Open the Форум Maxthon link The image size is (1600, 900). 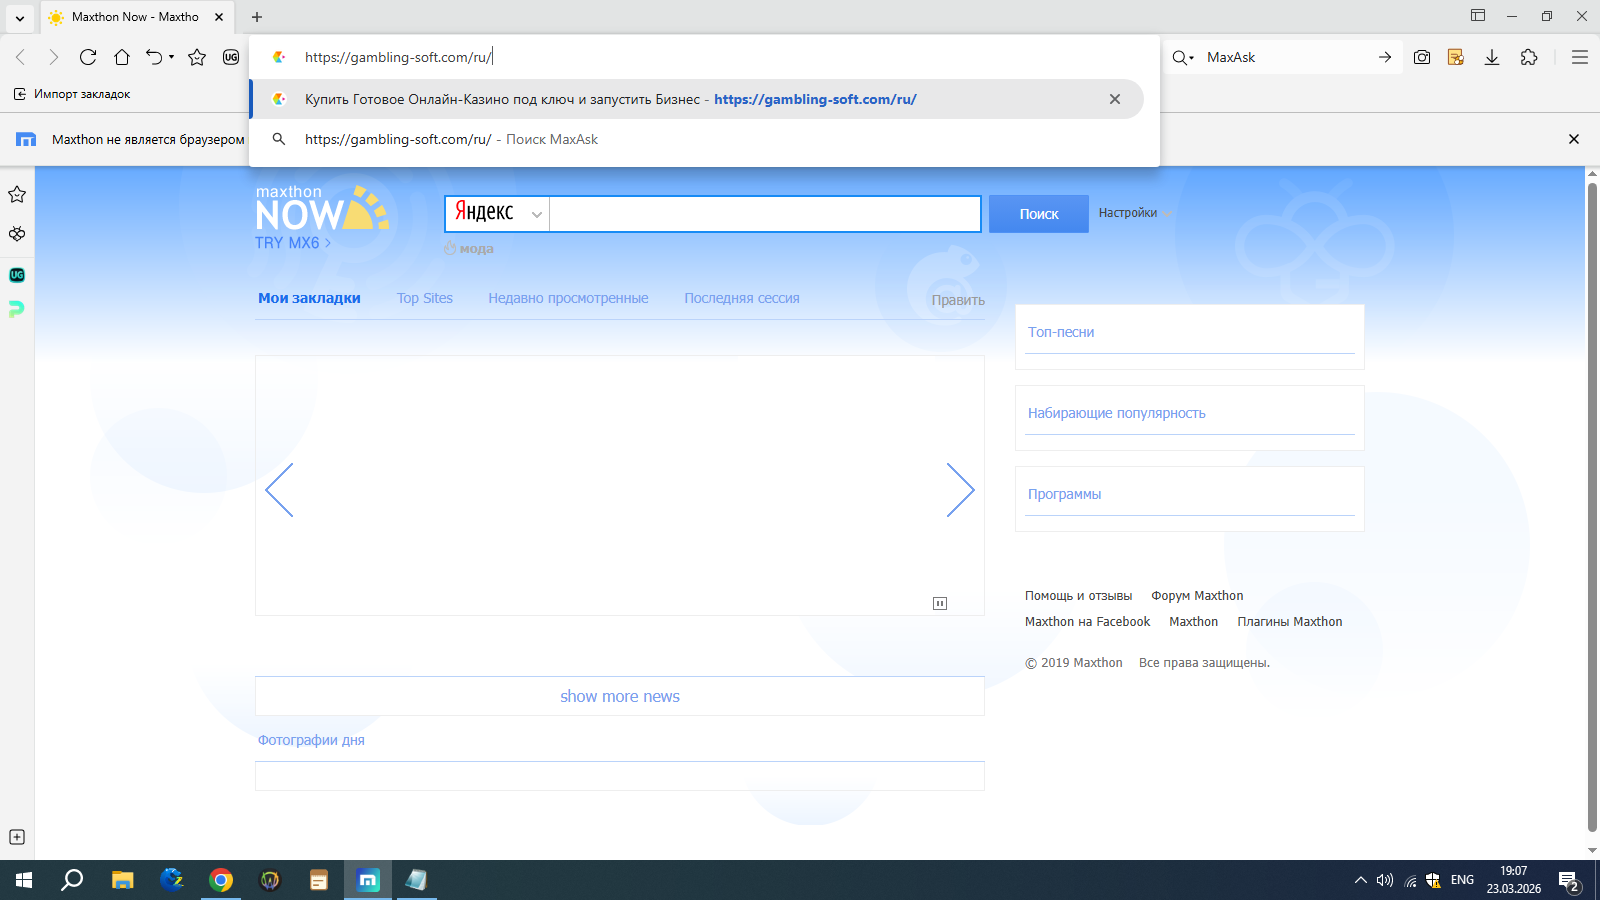[1197, 596]
